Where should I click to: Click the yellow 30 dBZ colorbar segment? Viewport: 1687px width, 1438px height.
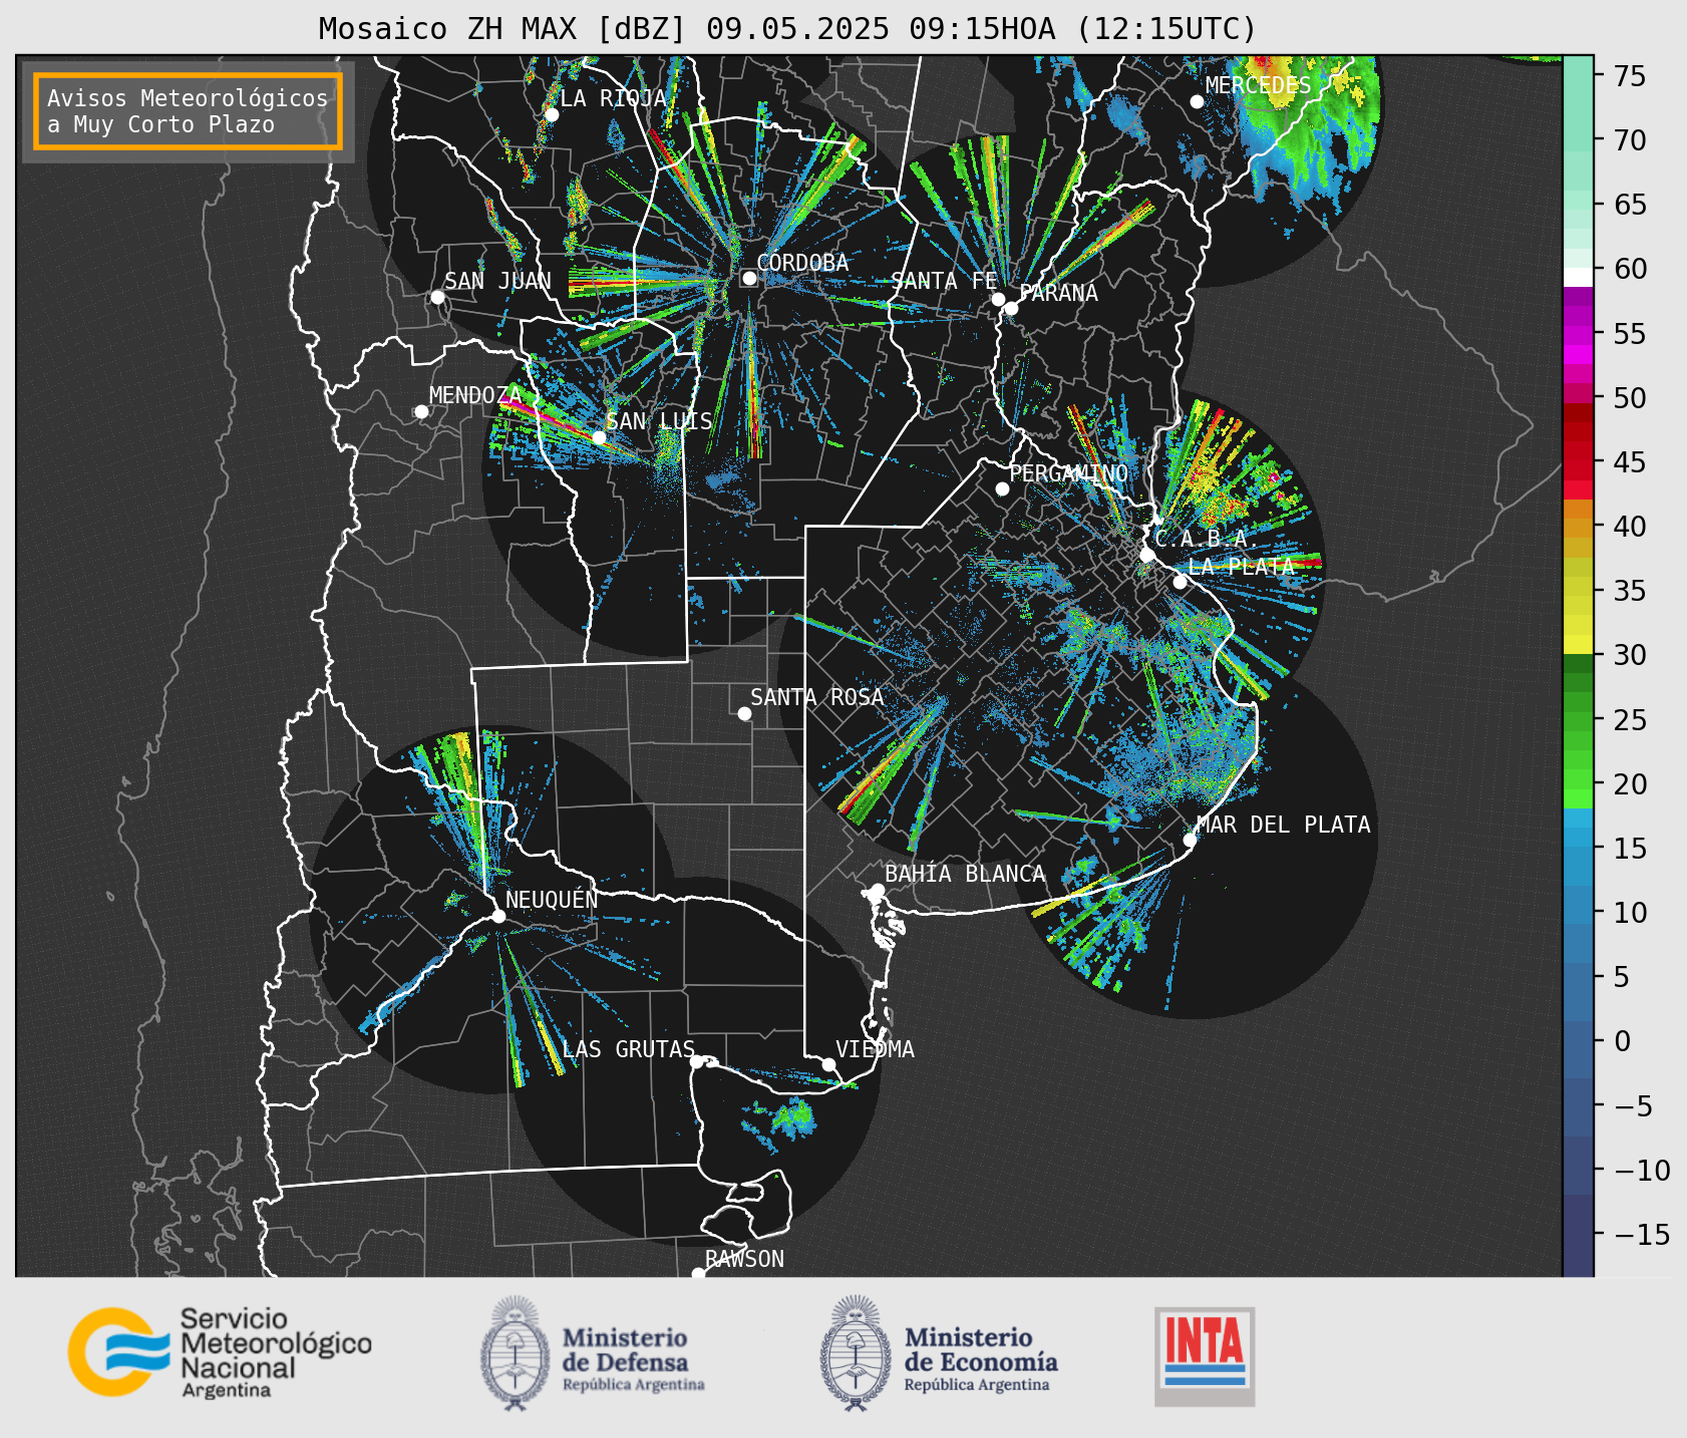point(1578,644)
